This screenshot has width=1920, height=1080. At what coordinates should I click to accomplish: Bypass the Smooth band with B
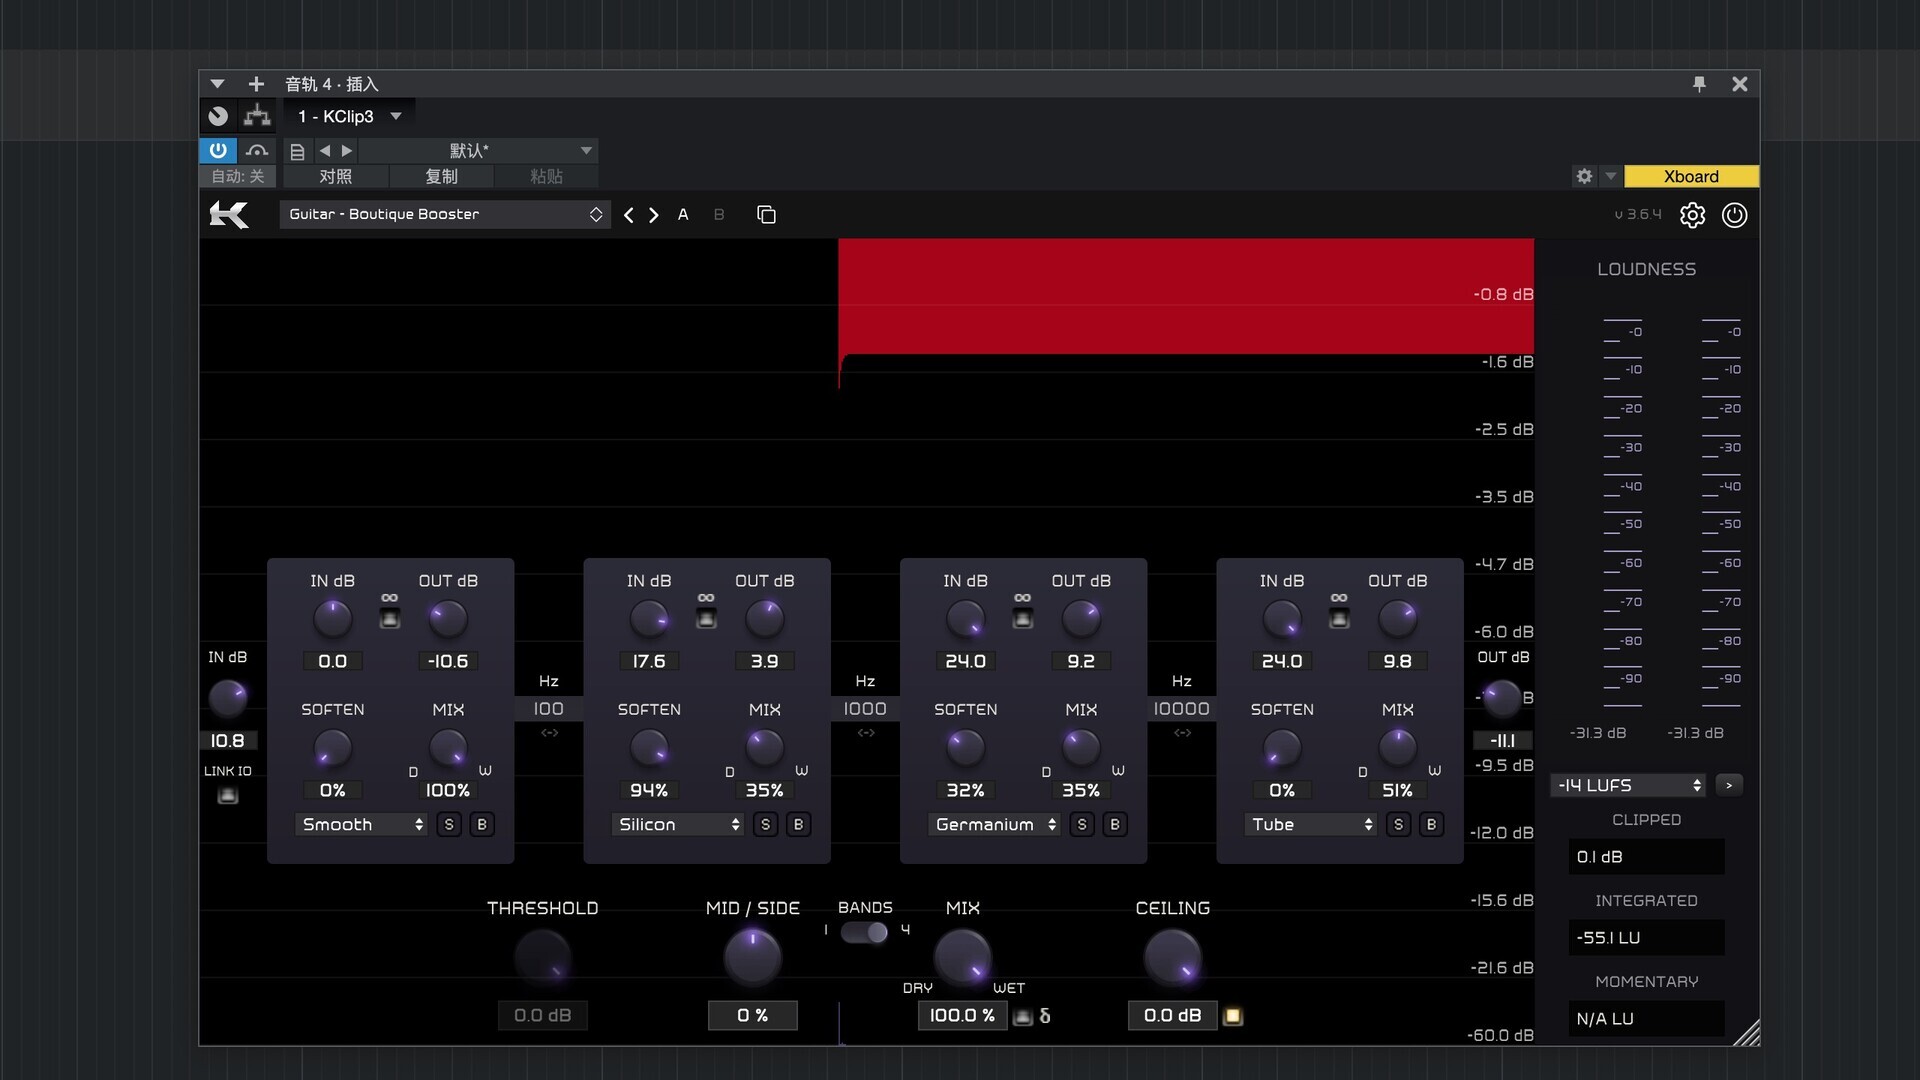coord(482,824)
